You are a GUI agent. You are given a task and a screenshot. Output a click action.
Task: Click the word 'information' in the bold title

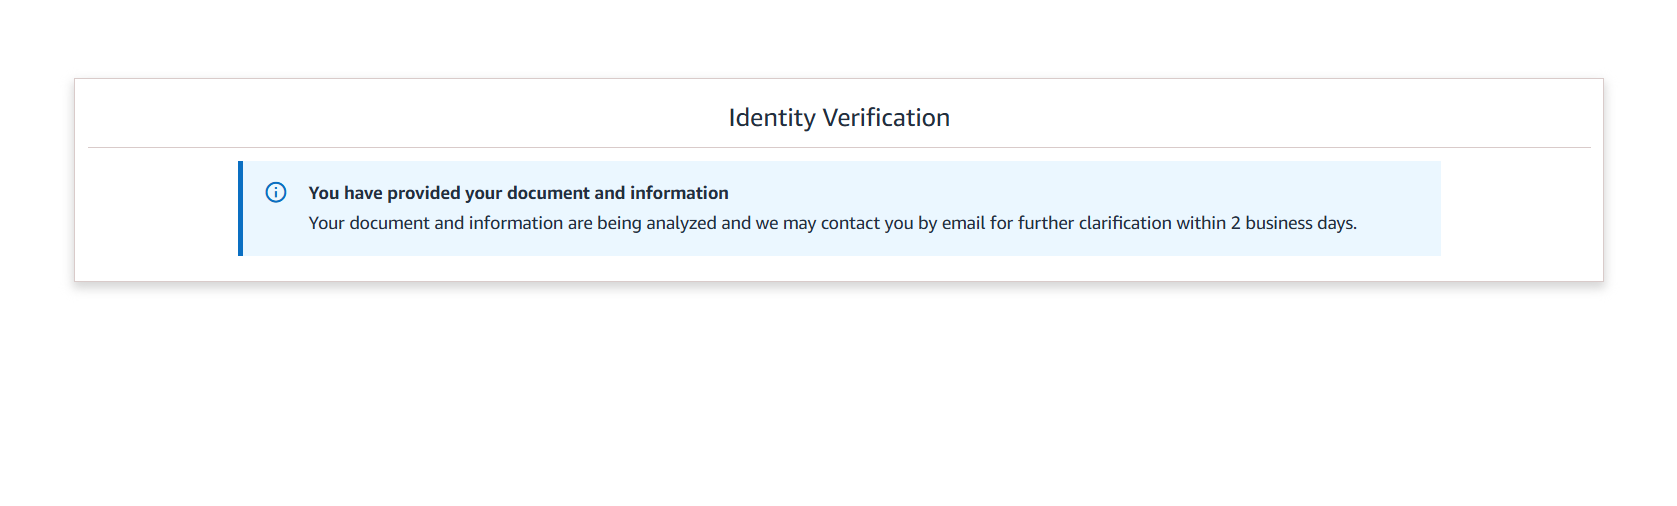click(x=679, y=193)
